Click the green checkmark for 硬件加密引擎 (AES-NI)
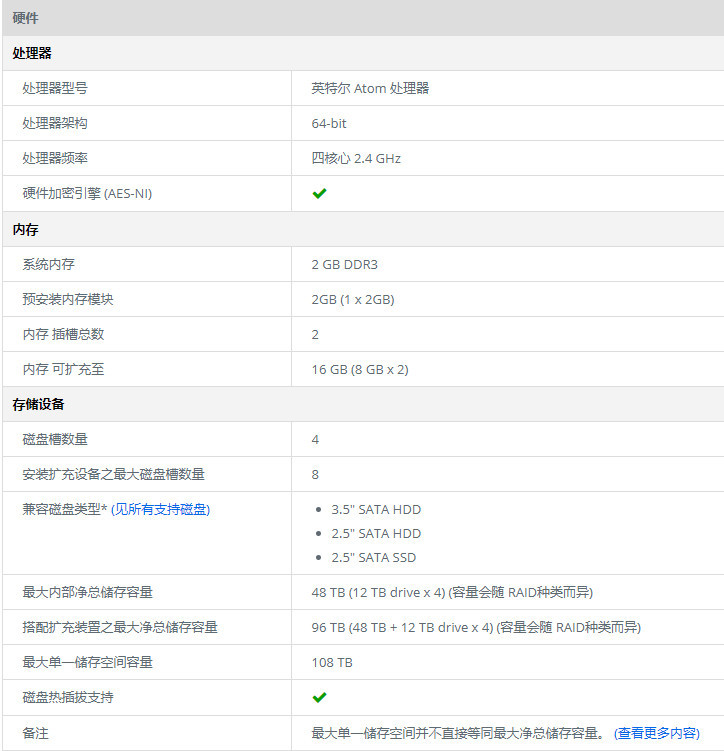This screenshot has height=751, width=724. [319, 193]
